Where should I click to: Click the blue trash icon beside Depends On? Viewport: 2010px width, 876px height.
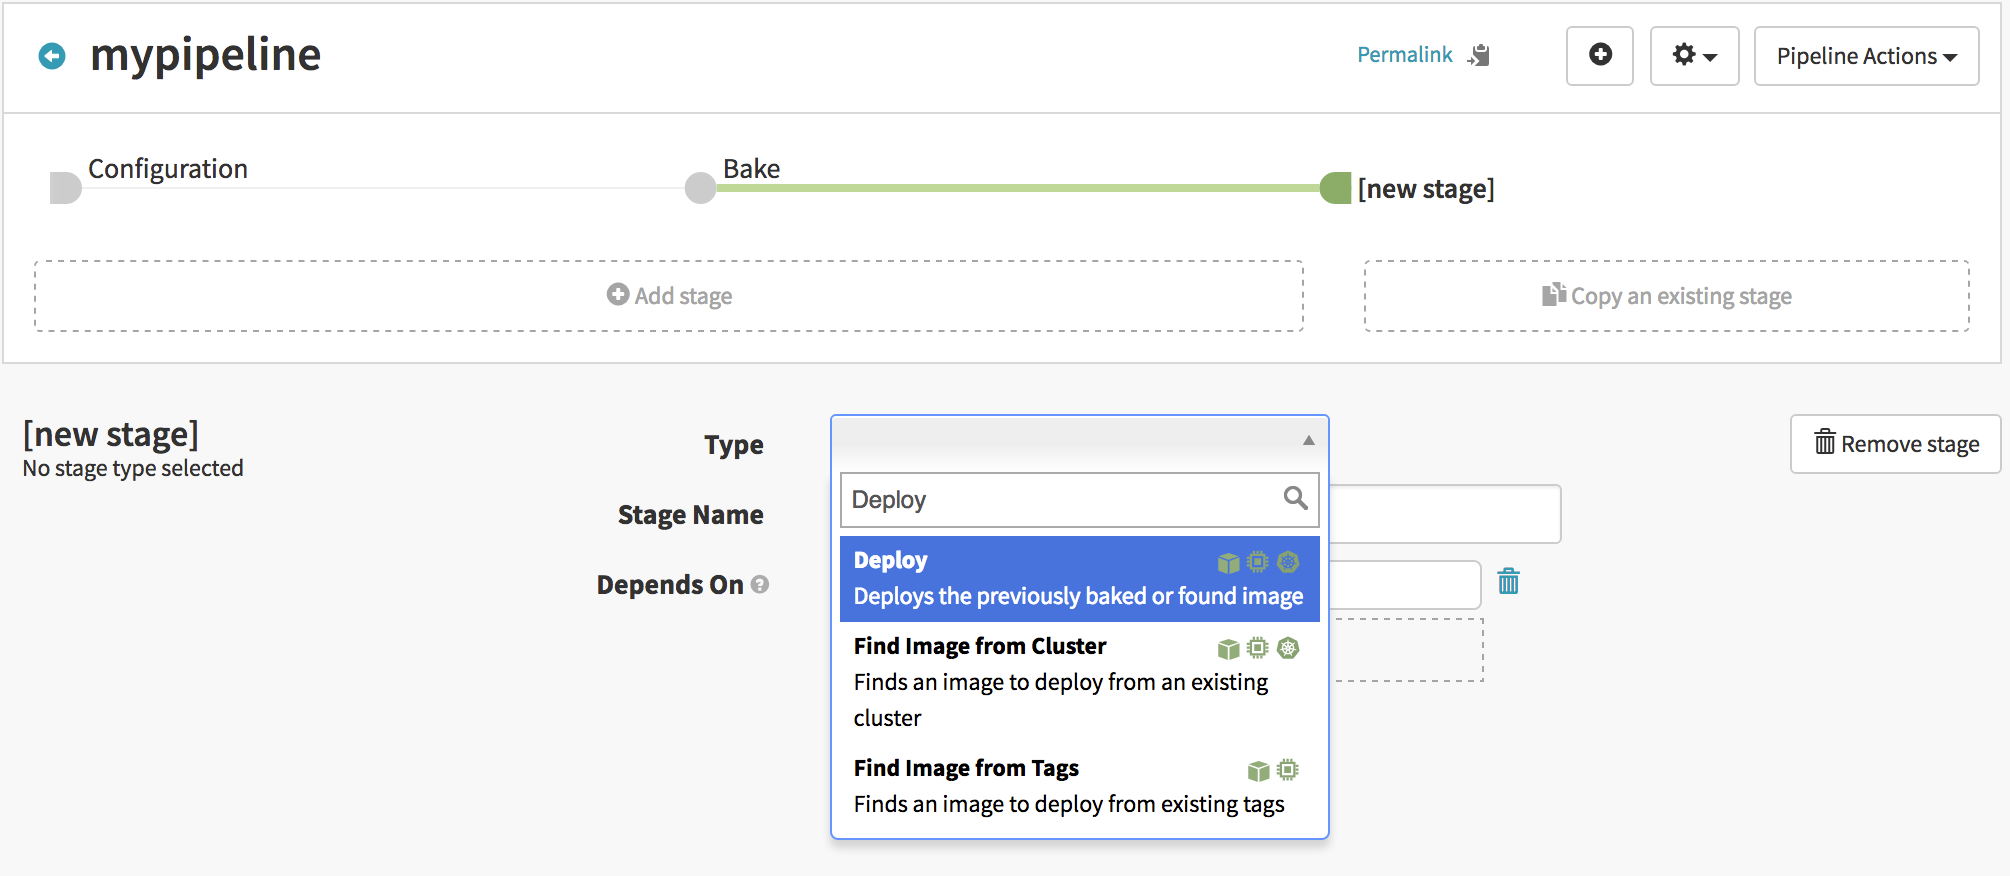pos(1508,581)
